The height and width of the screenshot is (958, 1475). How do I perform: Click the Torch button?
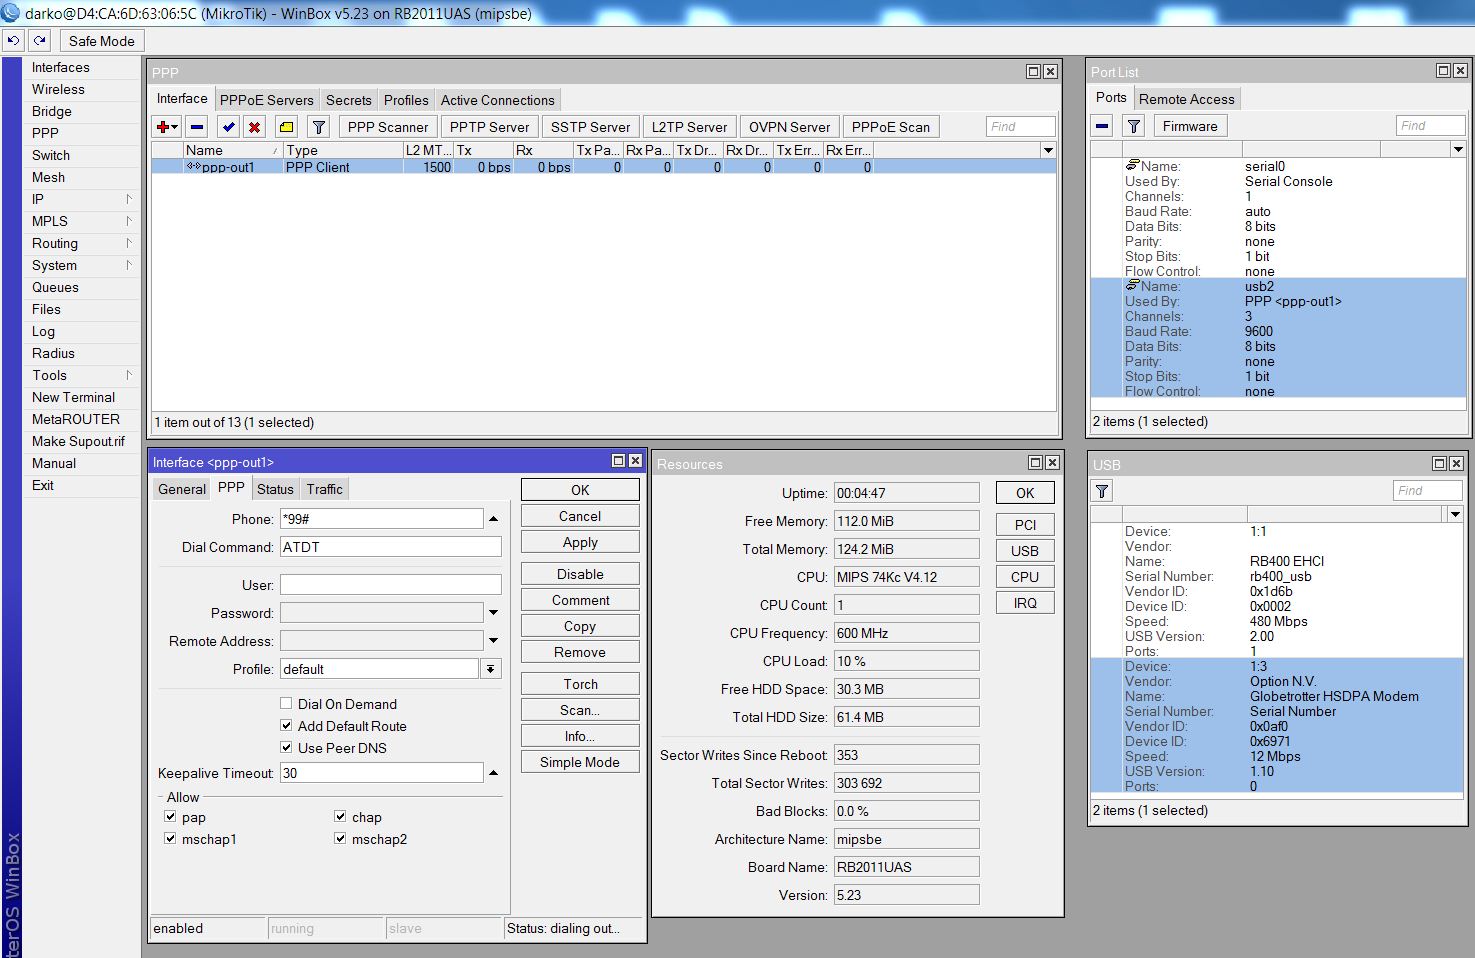tap(579, 683)
